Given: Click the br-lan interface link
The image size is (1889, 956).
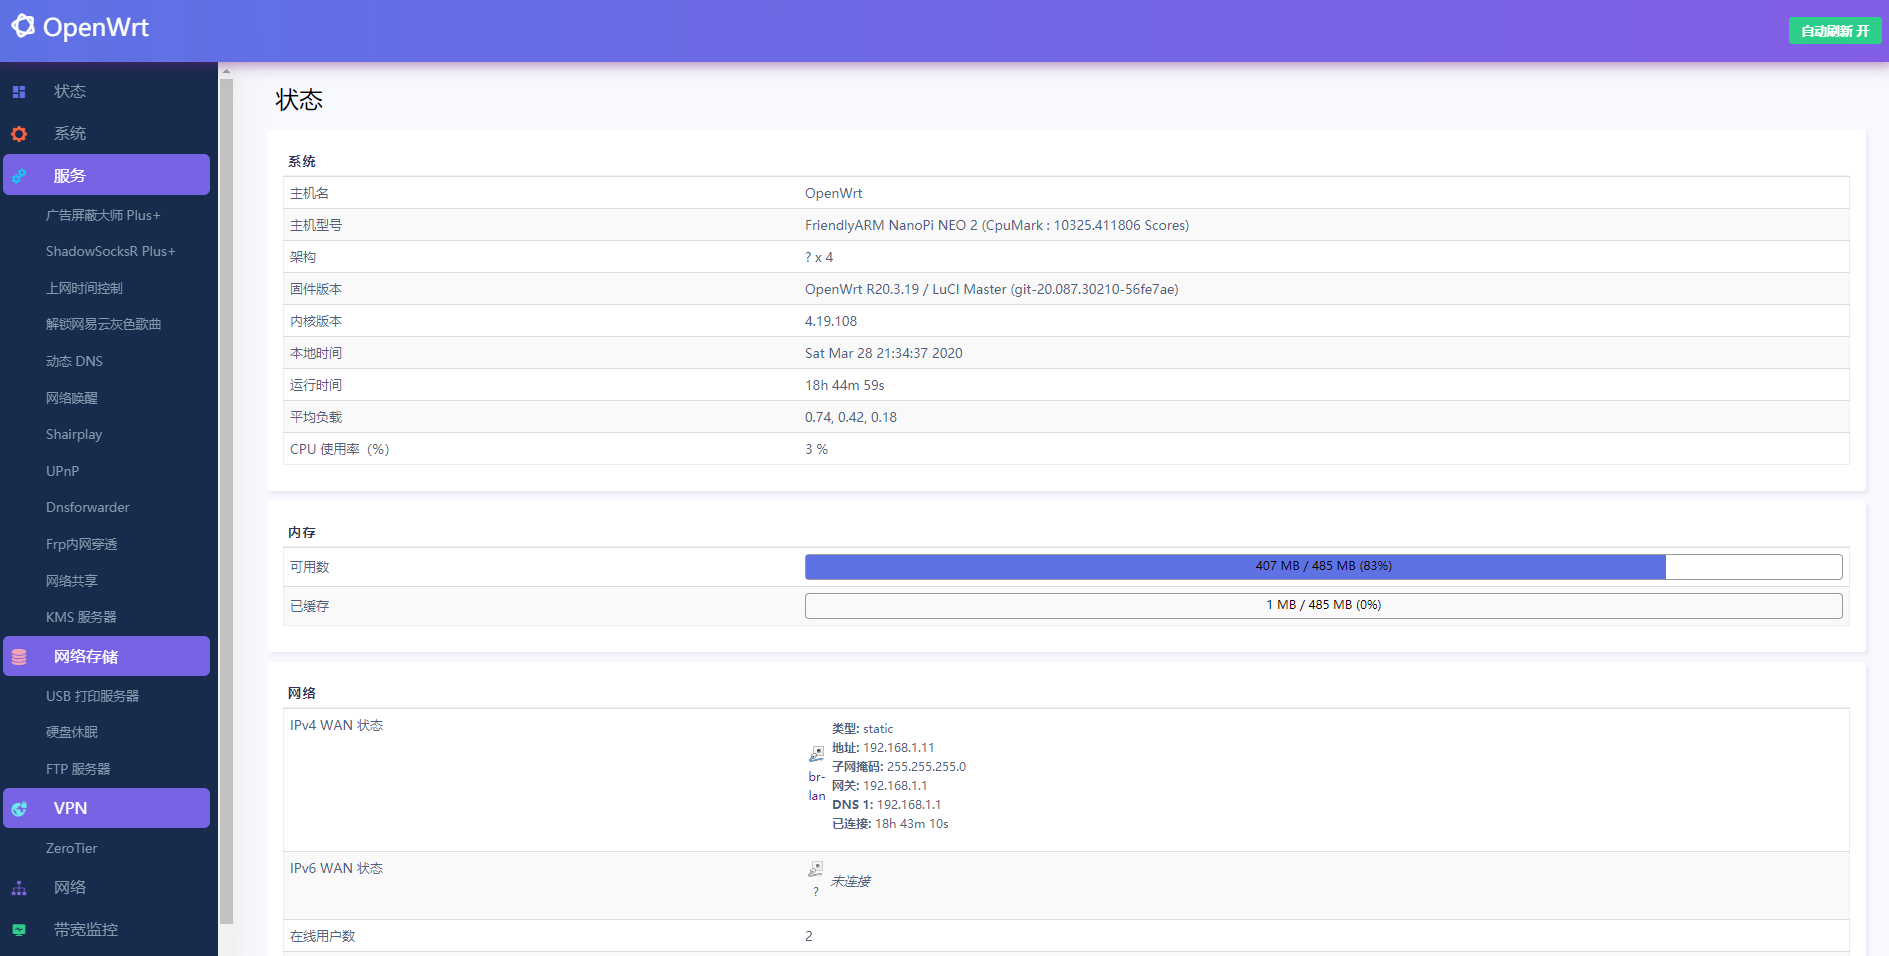Looking at the screenshot, I should click(817, 786).
